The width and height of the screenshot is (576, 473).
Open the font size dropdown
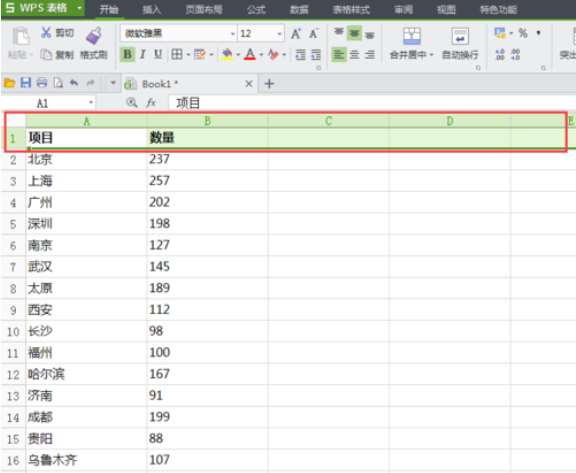[280, 34]
